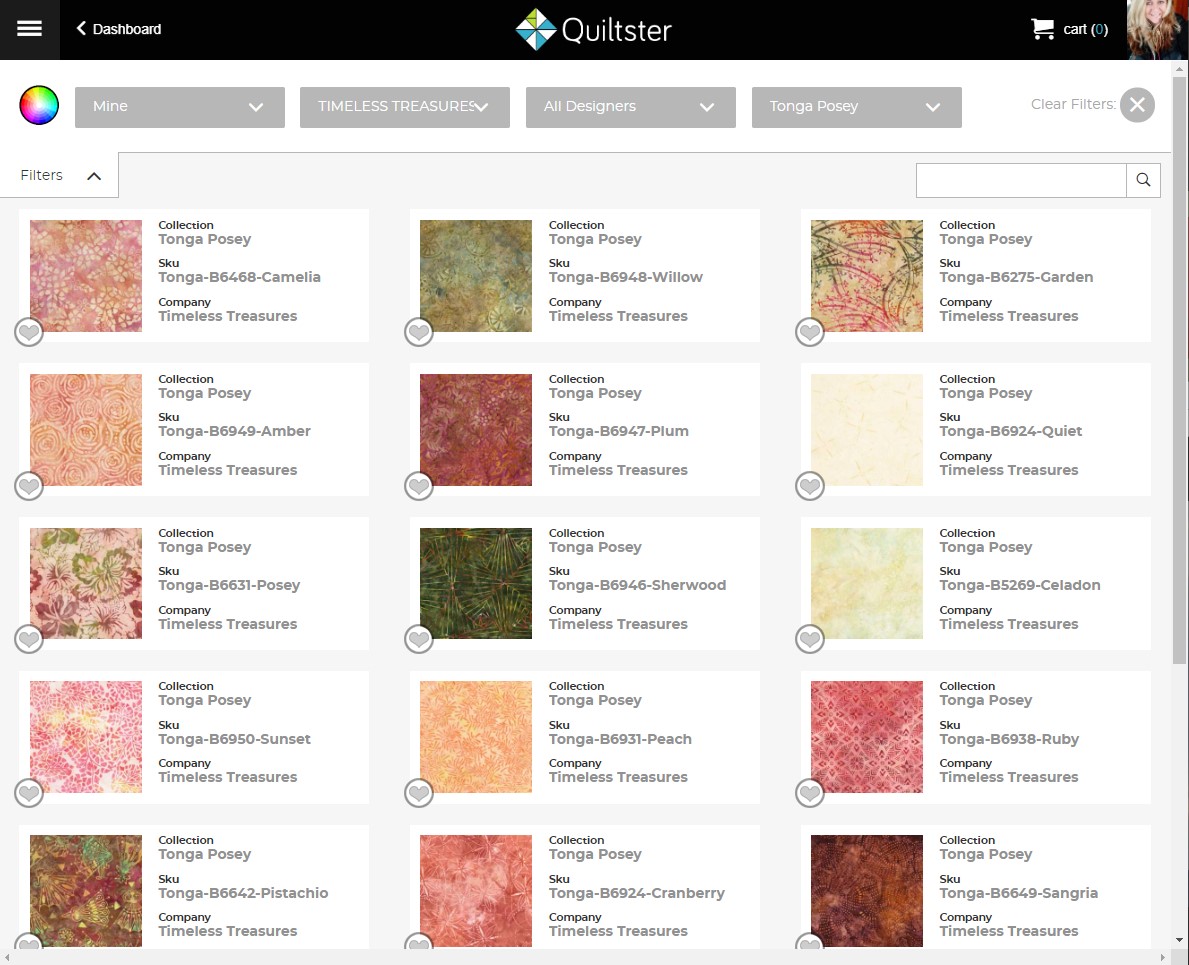Select the Ruby fabric swatch thumbnail
This screenshot has height=965, width=1189.
867,737
